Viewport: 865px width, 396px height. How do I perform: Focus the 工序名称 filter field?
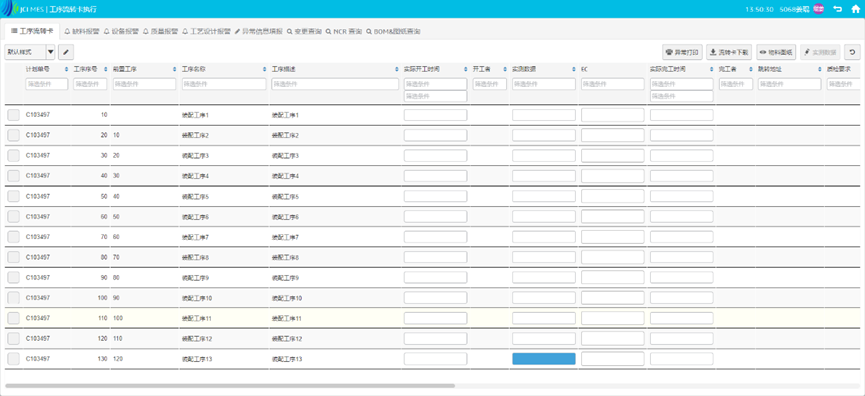(224, 84)
